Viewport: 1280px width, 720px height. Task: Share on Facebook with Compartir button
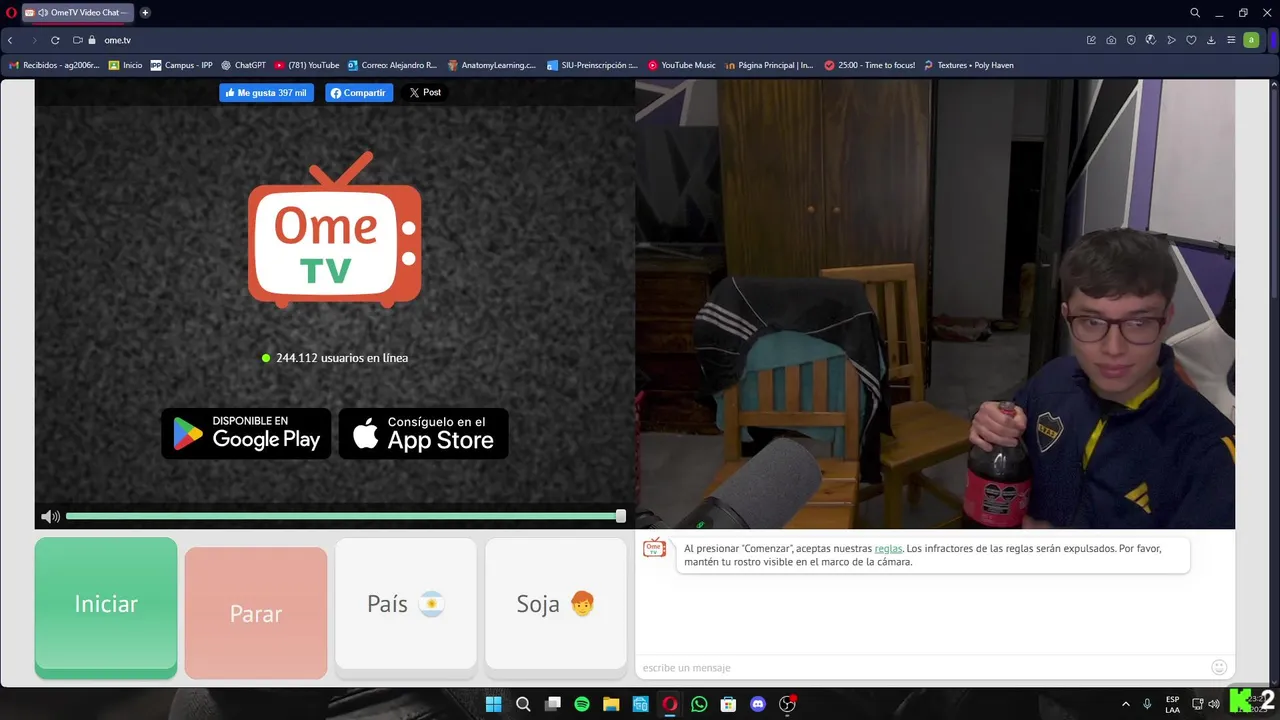pos(359,93)
